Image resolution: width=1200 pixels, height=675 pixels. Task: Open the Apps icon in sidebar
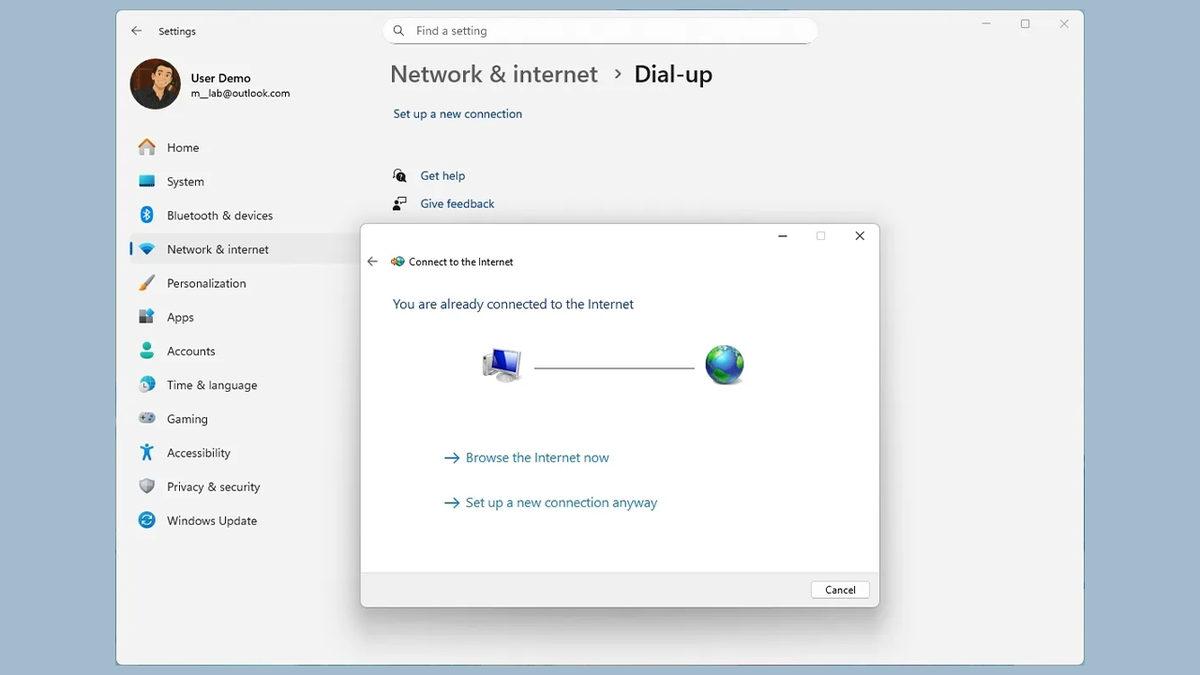point(147,317)
